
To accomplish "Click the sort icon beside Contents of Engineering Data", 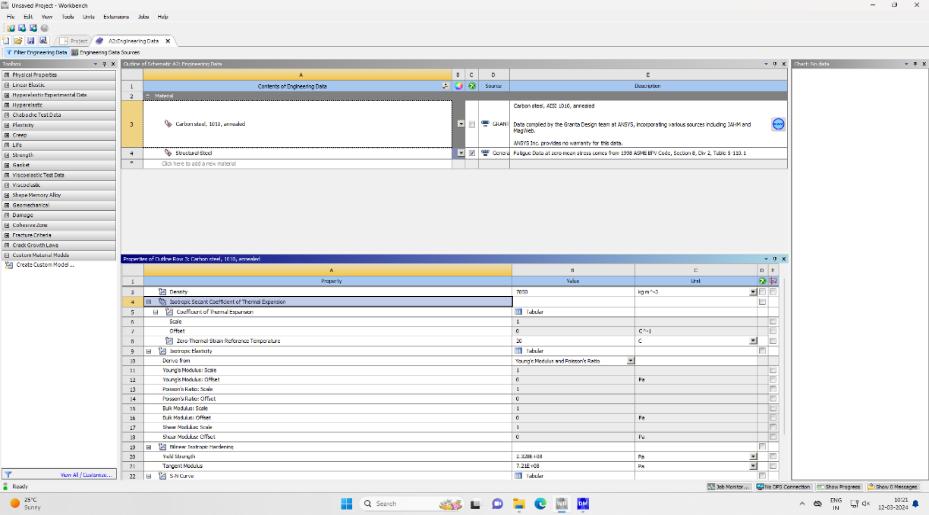I will point(446,86).
